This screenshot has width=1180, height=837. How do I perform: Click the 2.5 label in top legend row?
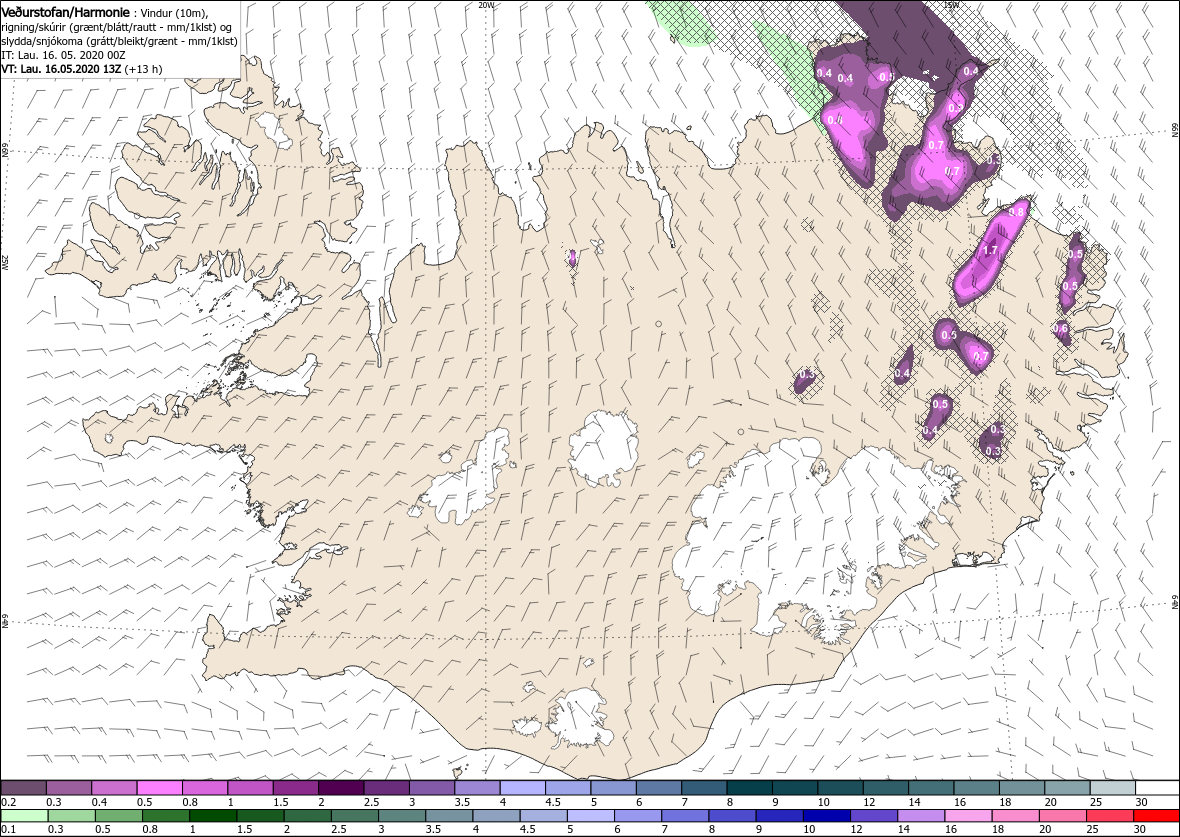click(371, 802)
